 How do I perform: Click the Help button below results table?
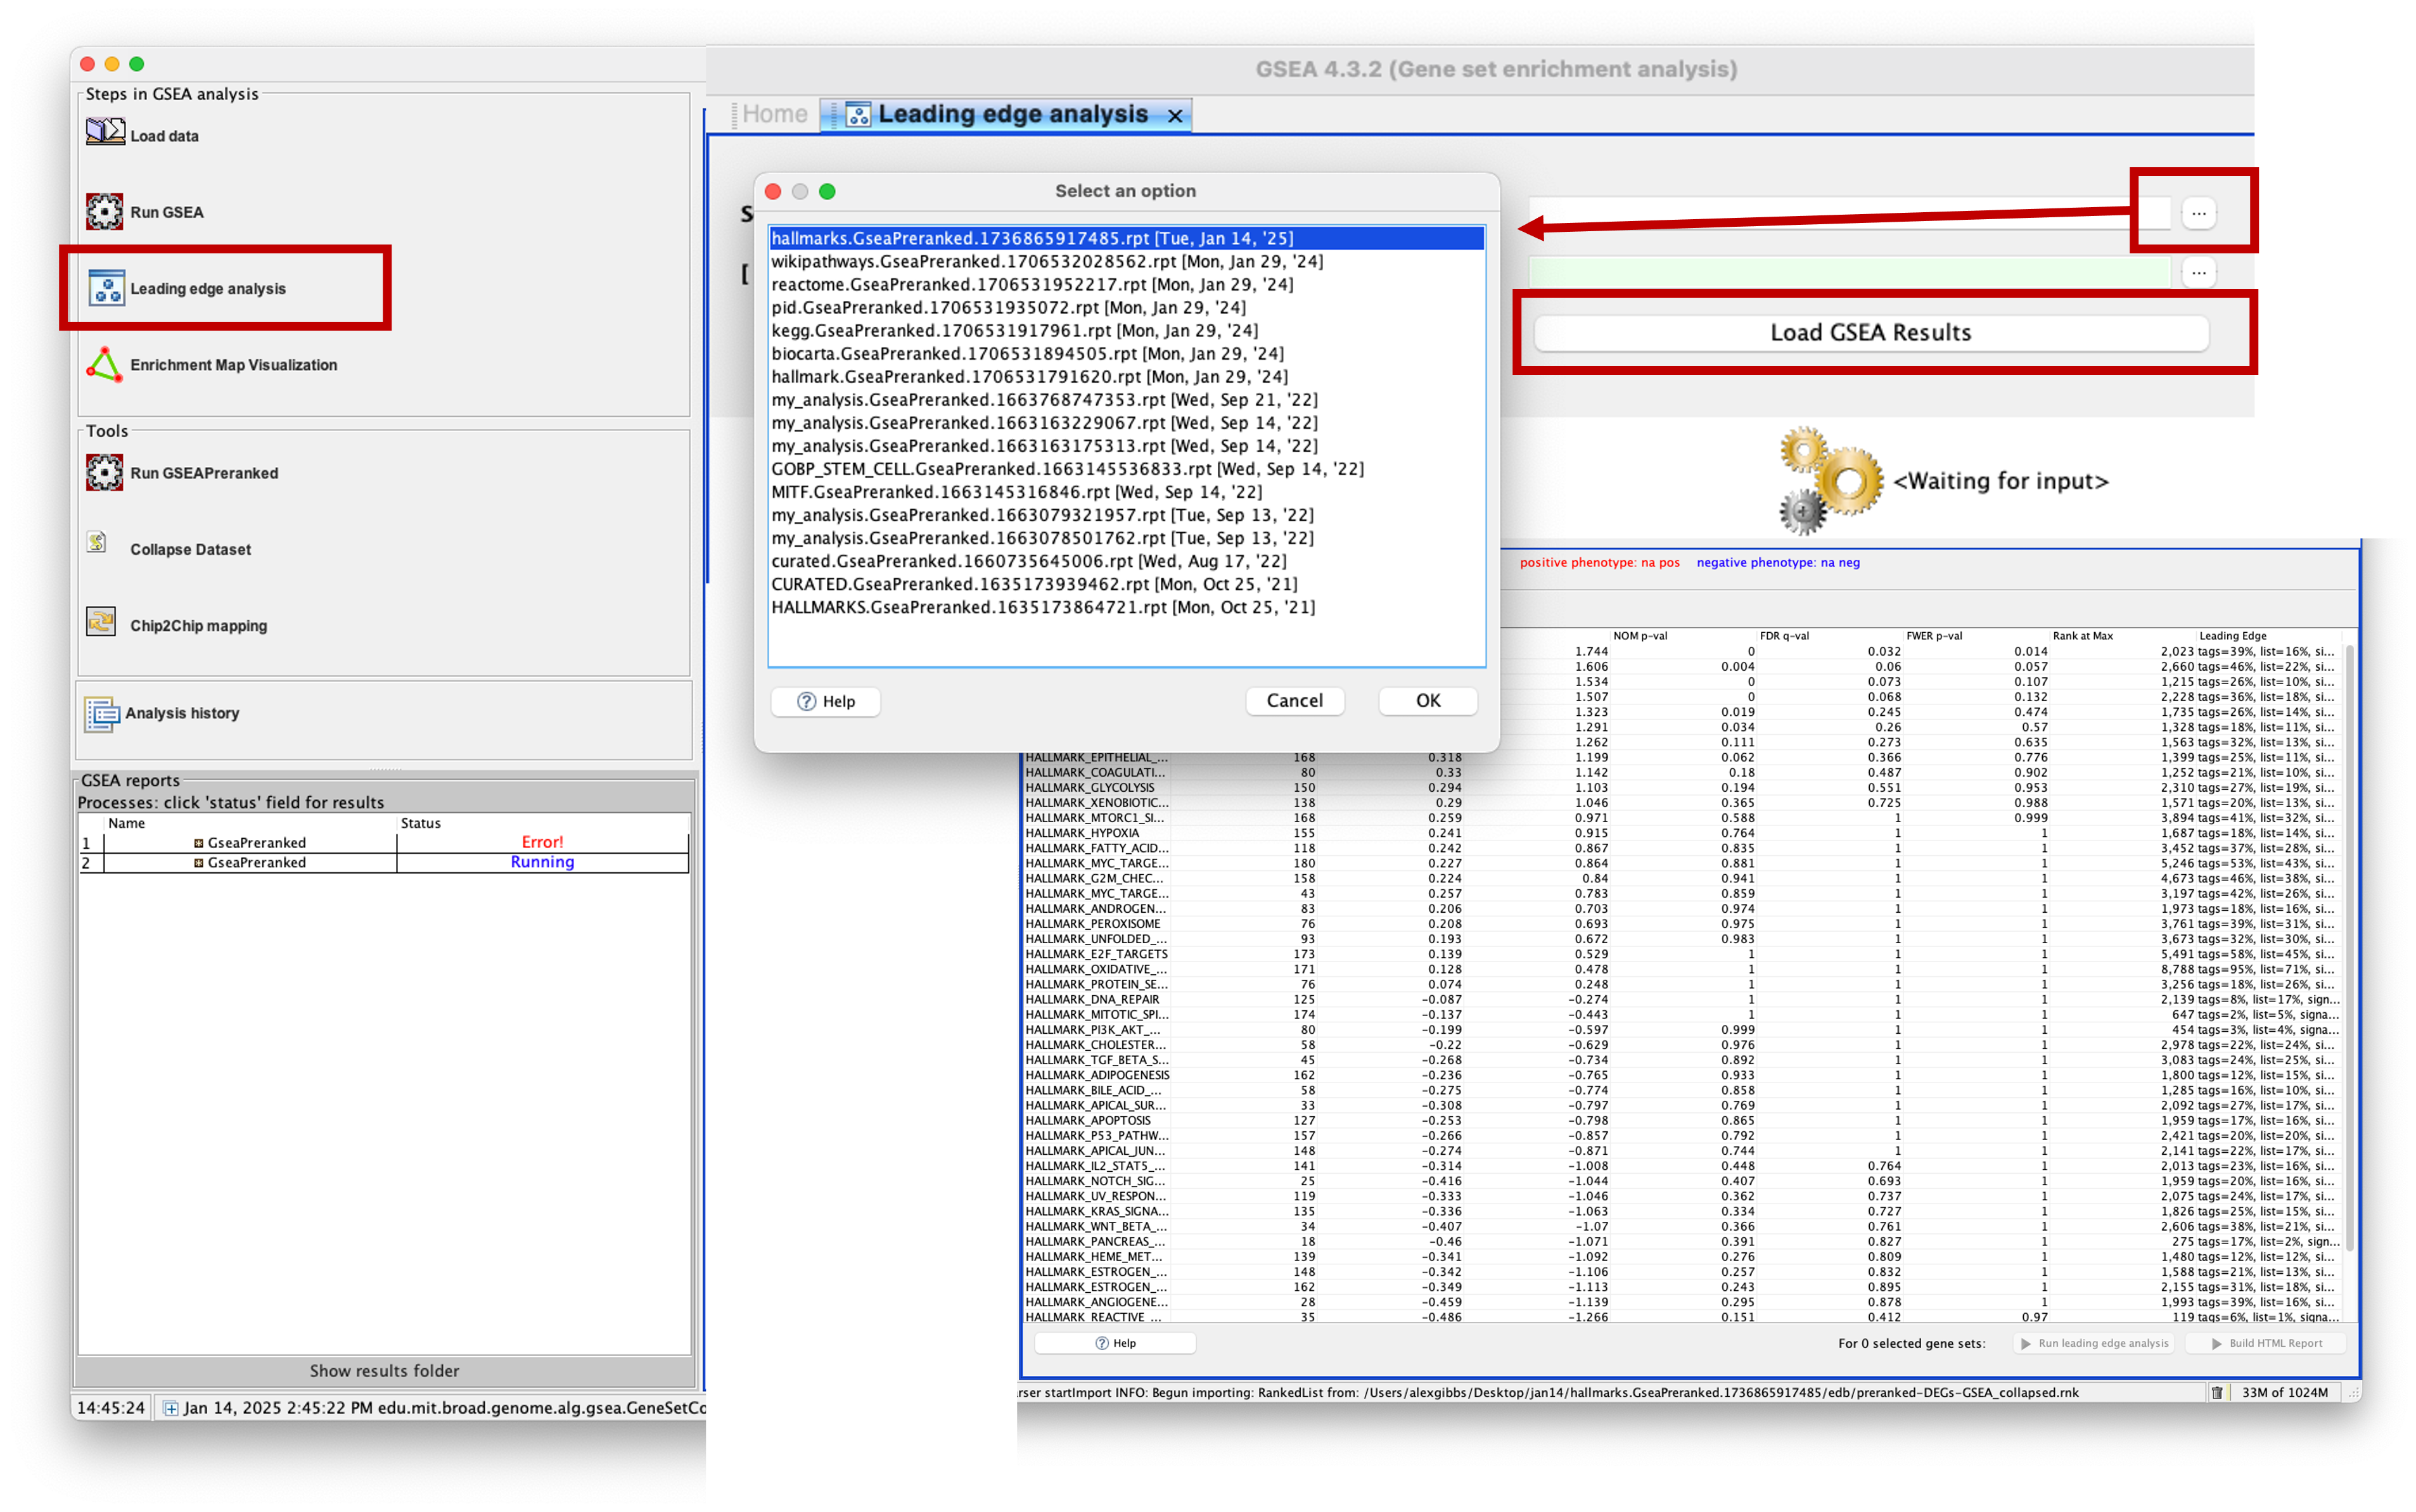(1115, 1343)
